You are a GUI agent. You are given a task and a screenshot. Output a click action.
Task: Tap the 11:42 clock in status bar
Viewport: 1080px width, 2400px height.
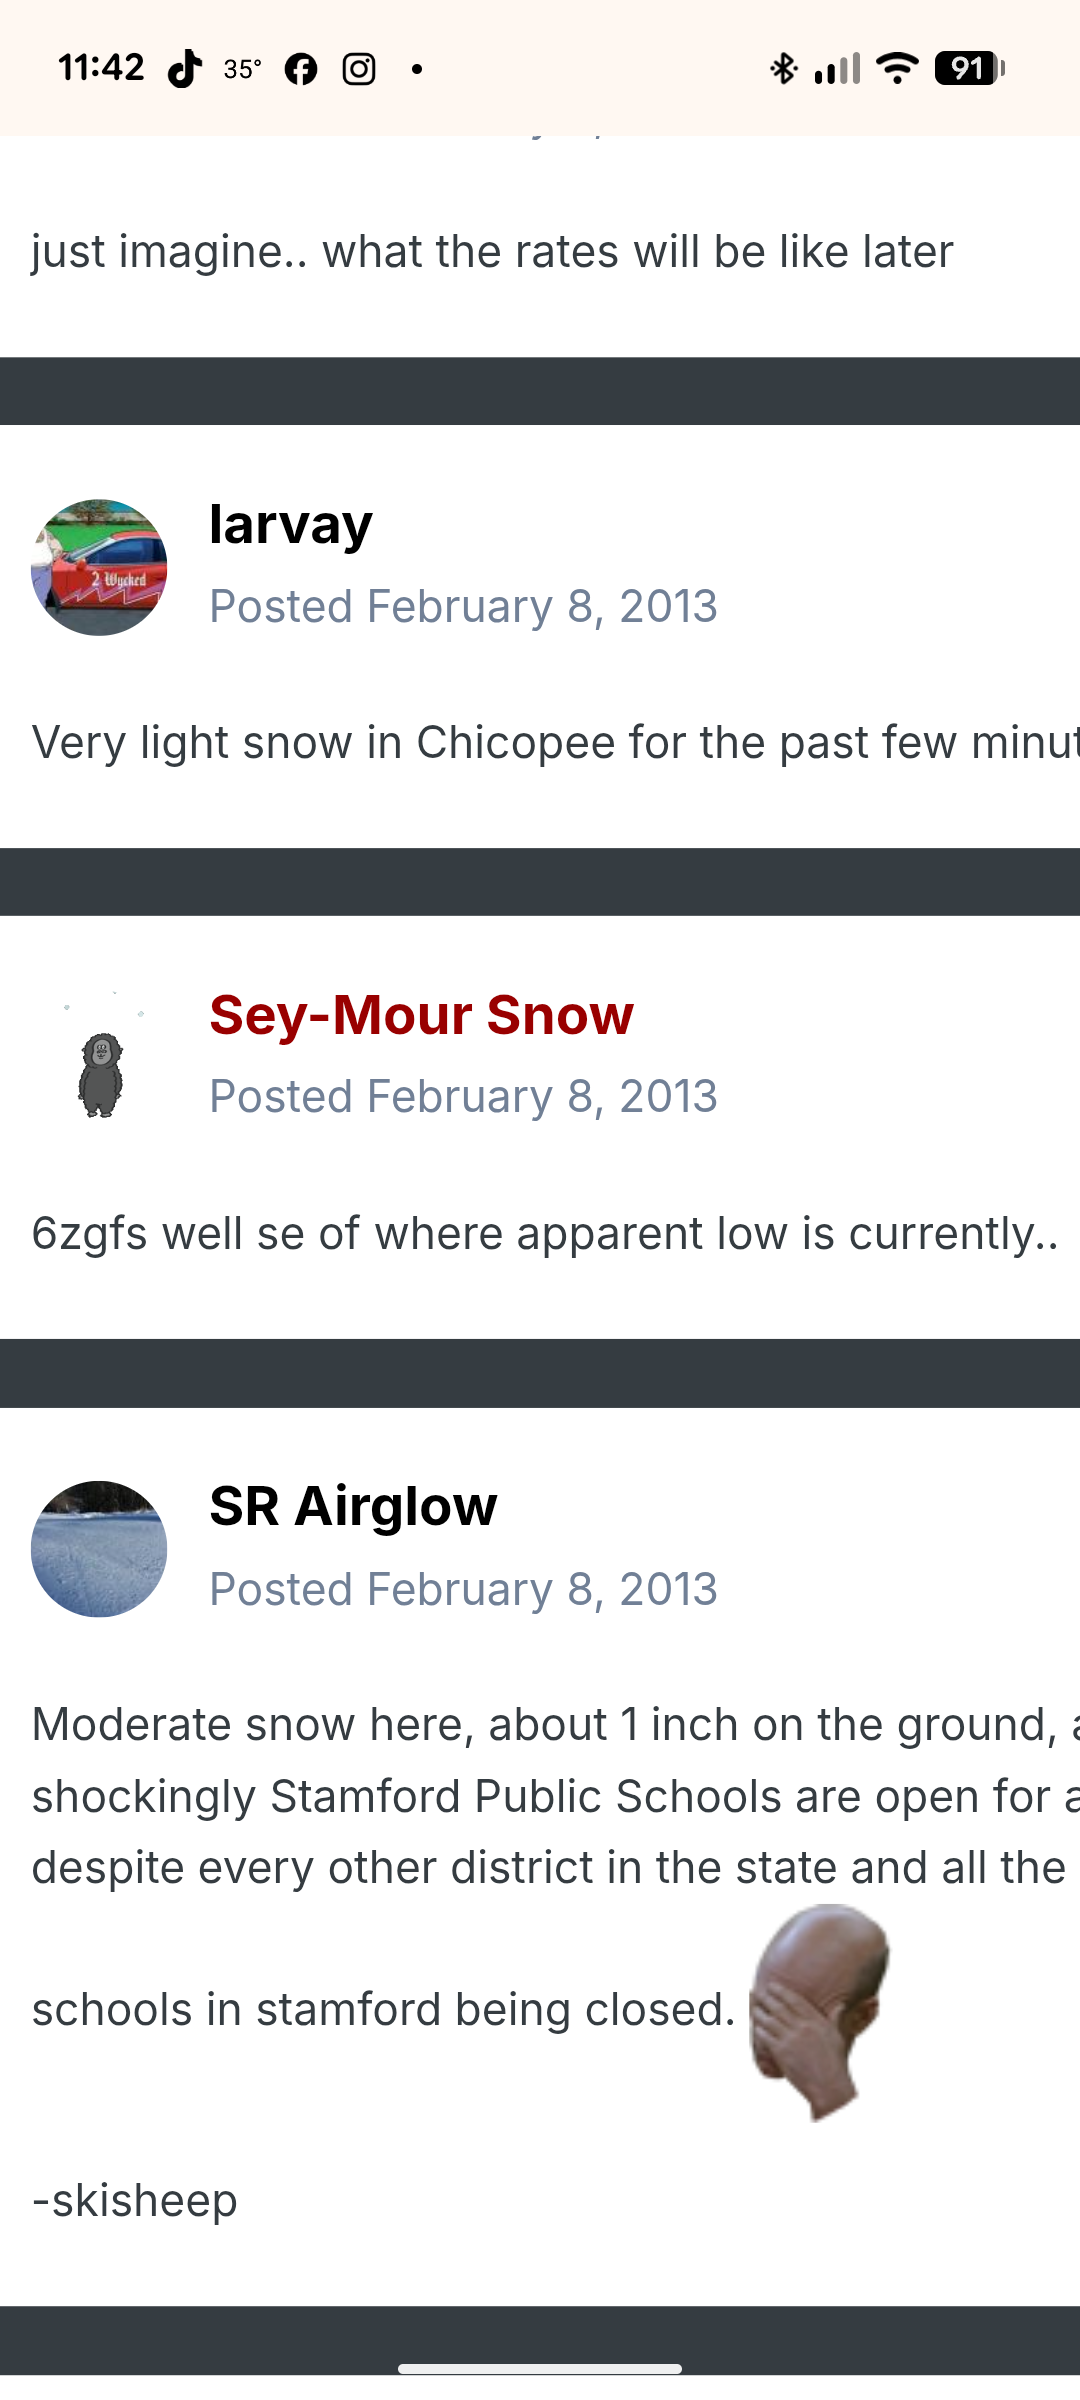pos(101,68)
